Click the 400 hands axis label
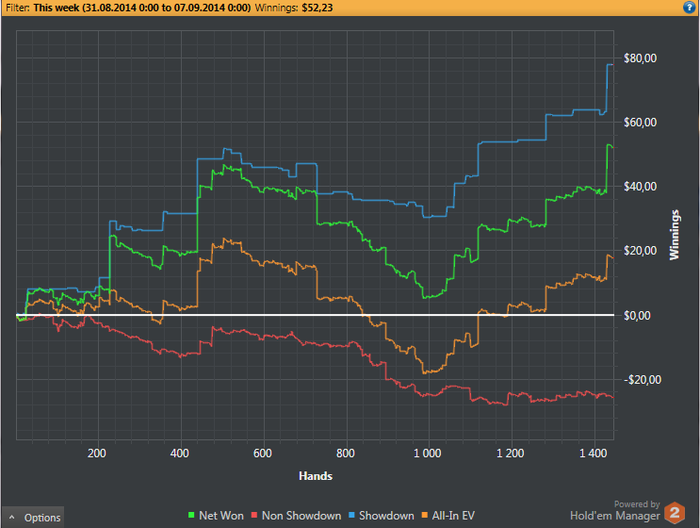 pos(179,453)
